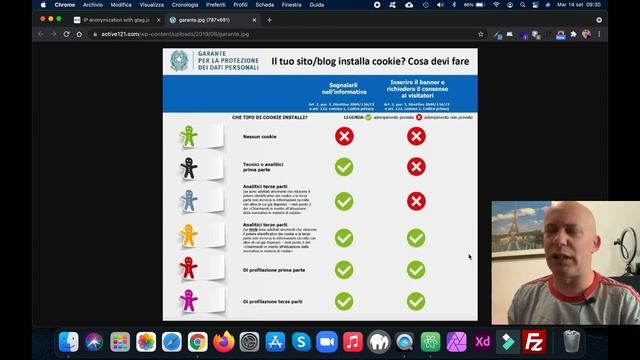Click the address bar URL active121.com
This screenshot has height=360, width=640.
(175, 34)
